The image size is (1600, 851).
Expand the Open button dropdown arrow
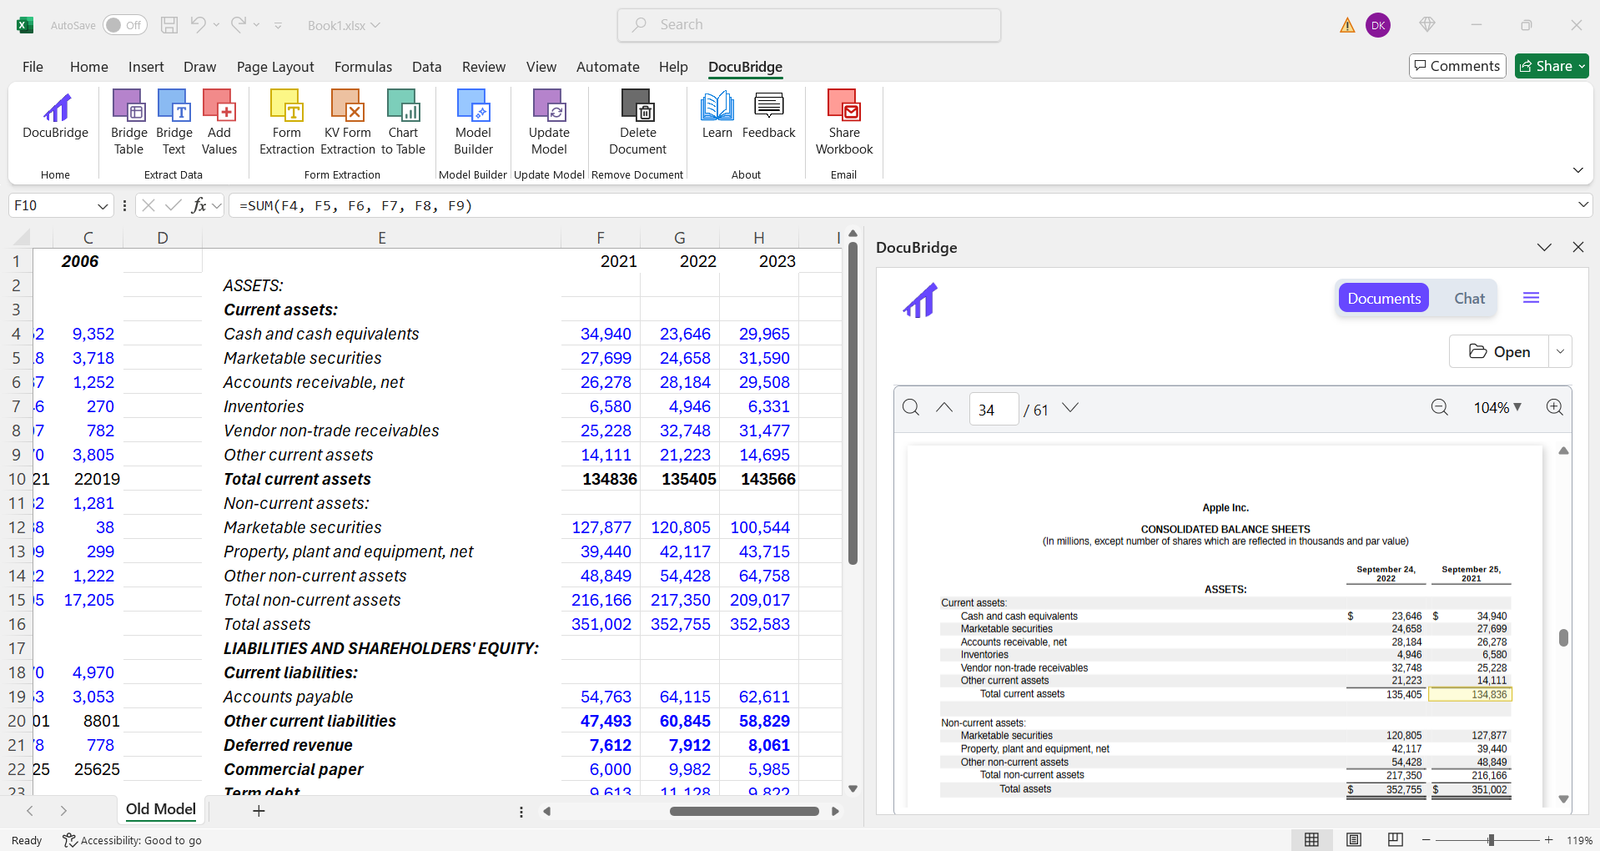pos(1560,352)
